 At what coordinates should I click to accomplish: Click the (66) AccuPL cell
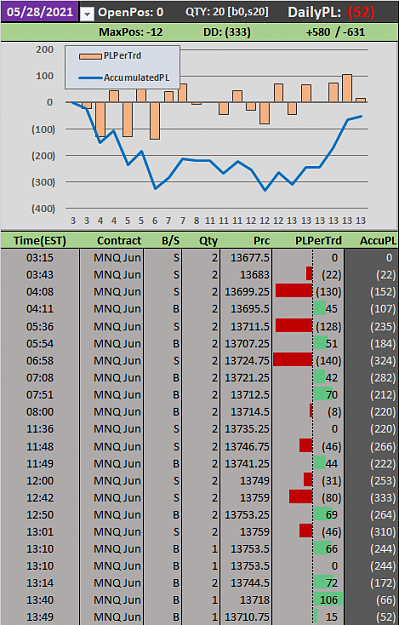371,600
